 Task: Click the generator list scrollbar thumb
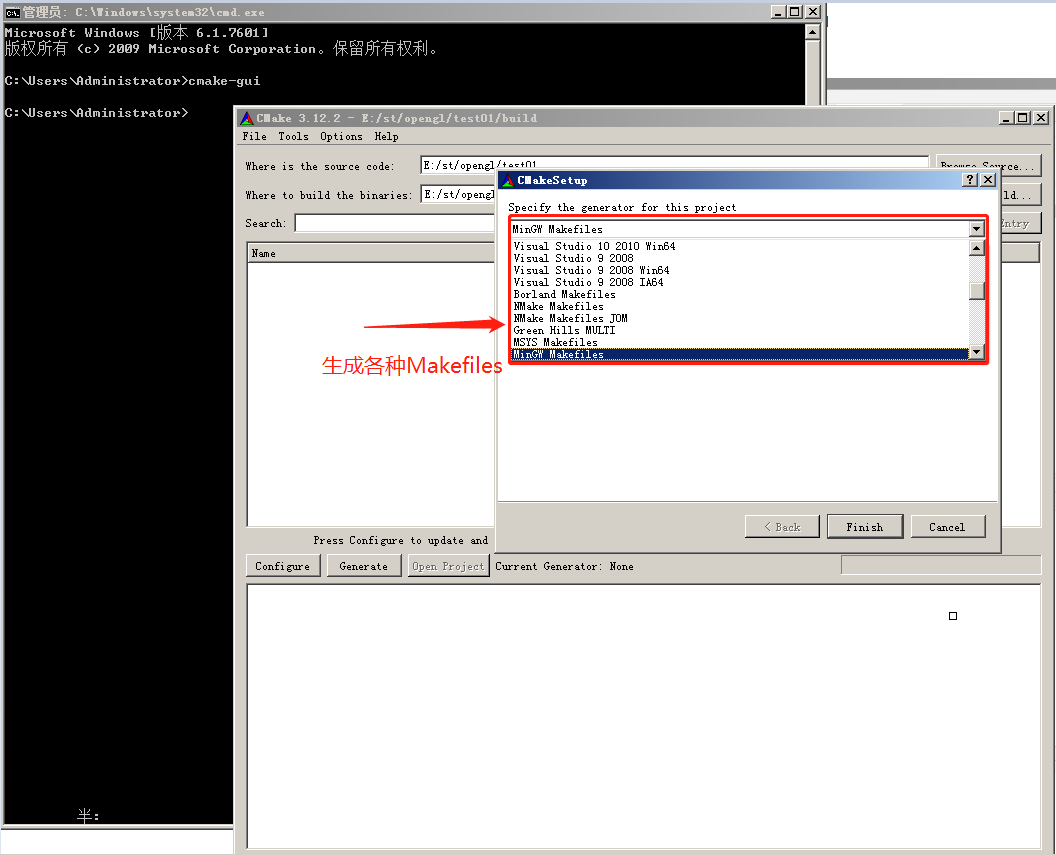977,291
